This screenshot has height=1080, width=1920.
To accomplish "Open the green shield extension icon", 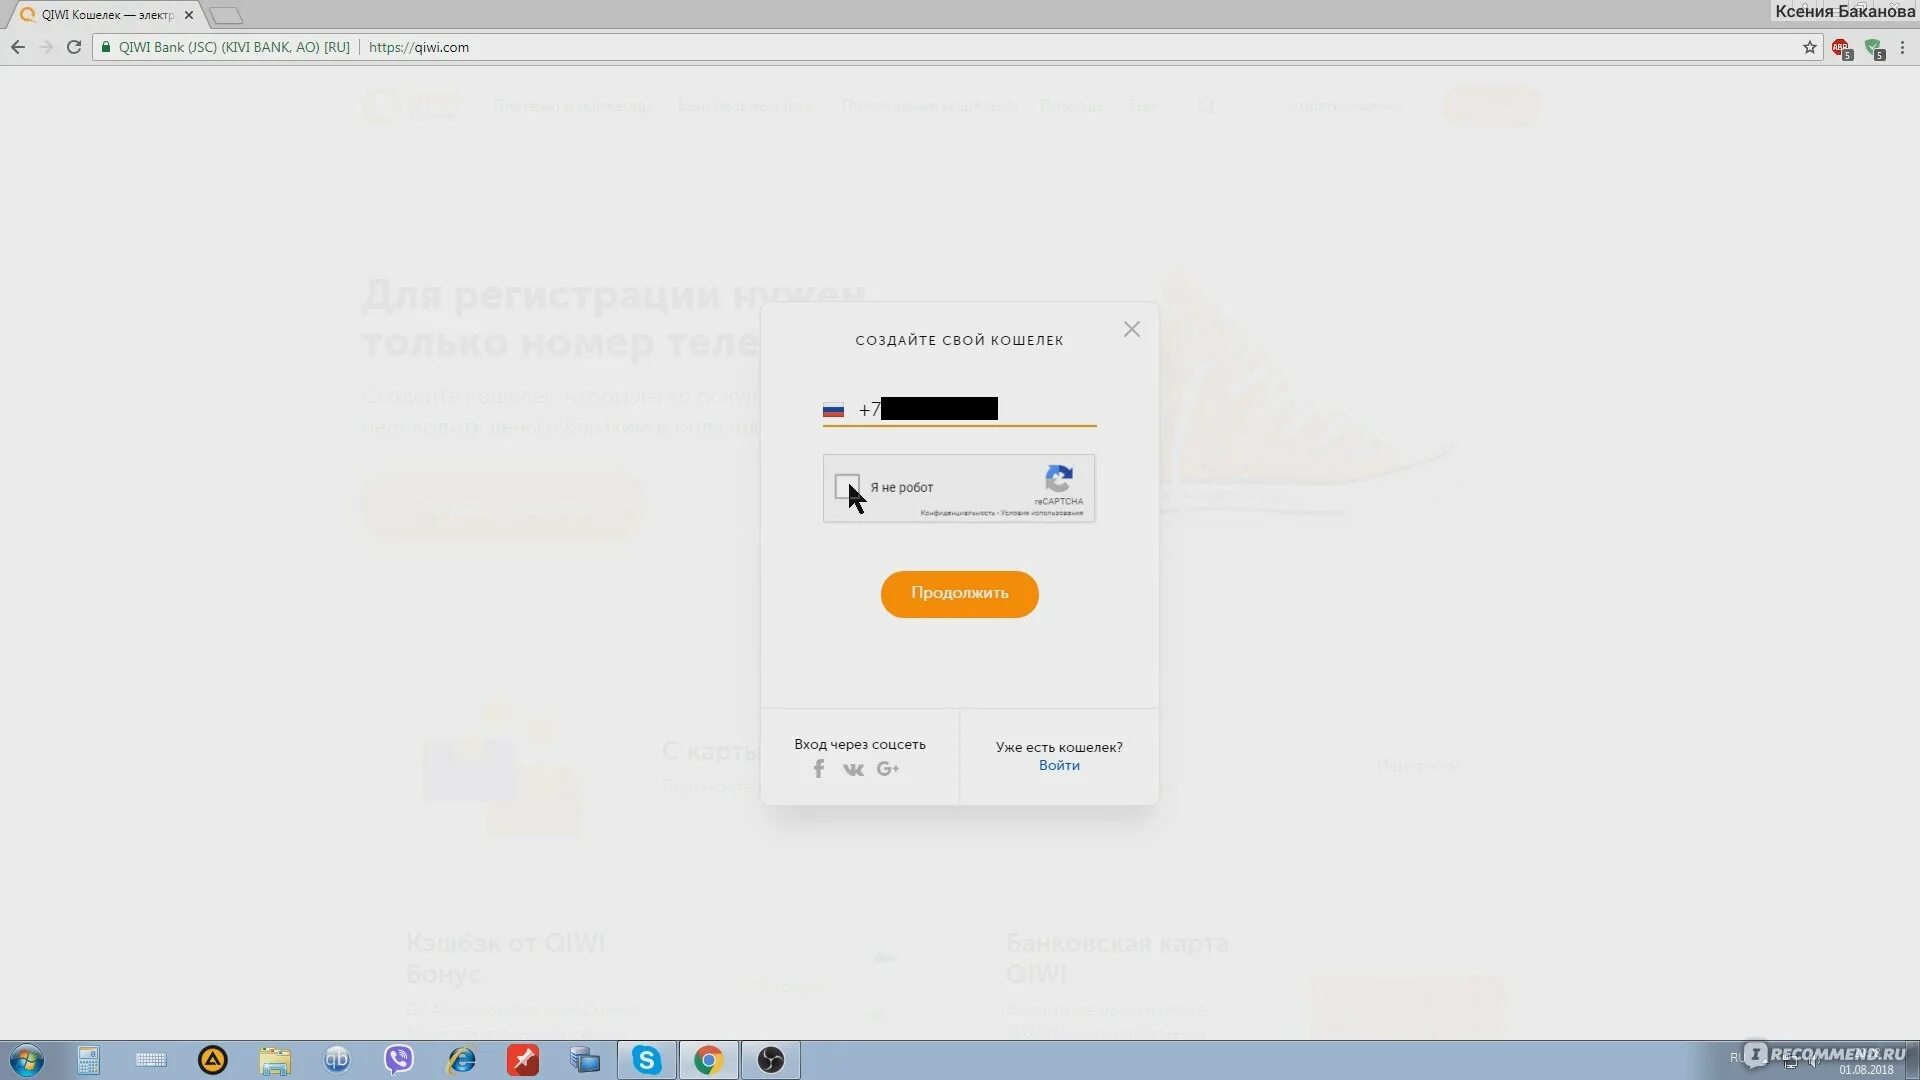I will [x=1874, y=48].
